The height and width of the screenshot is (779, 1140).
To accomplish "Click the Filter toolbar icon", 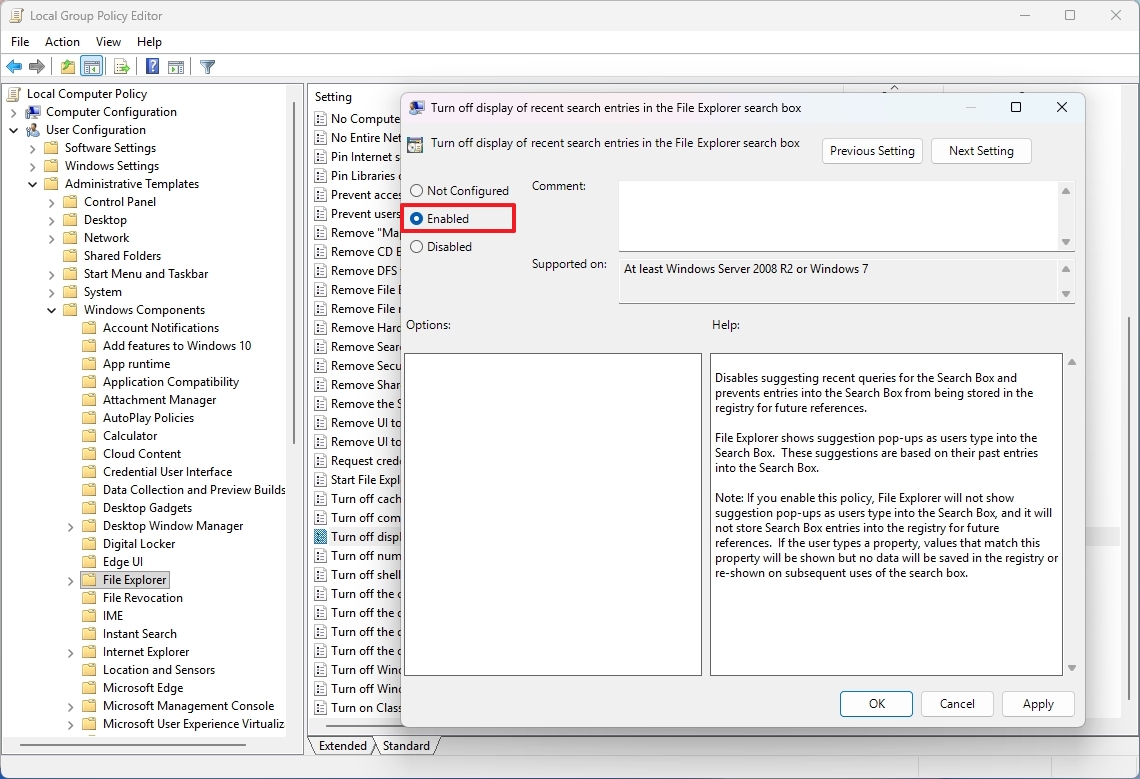I will [207, 66].
